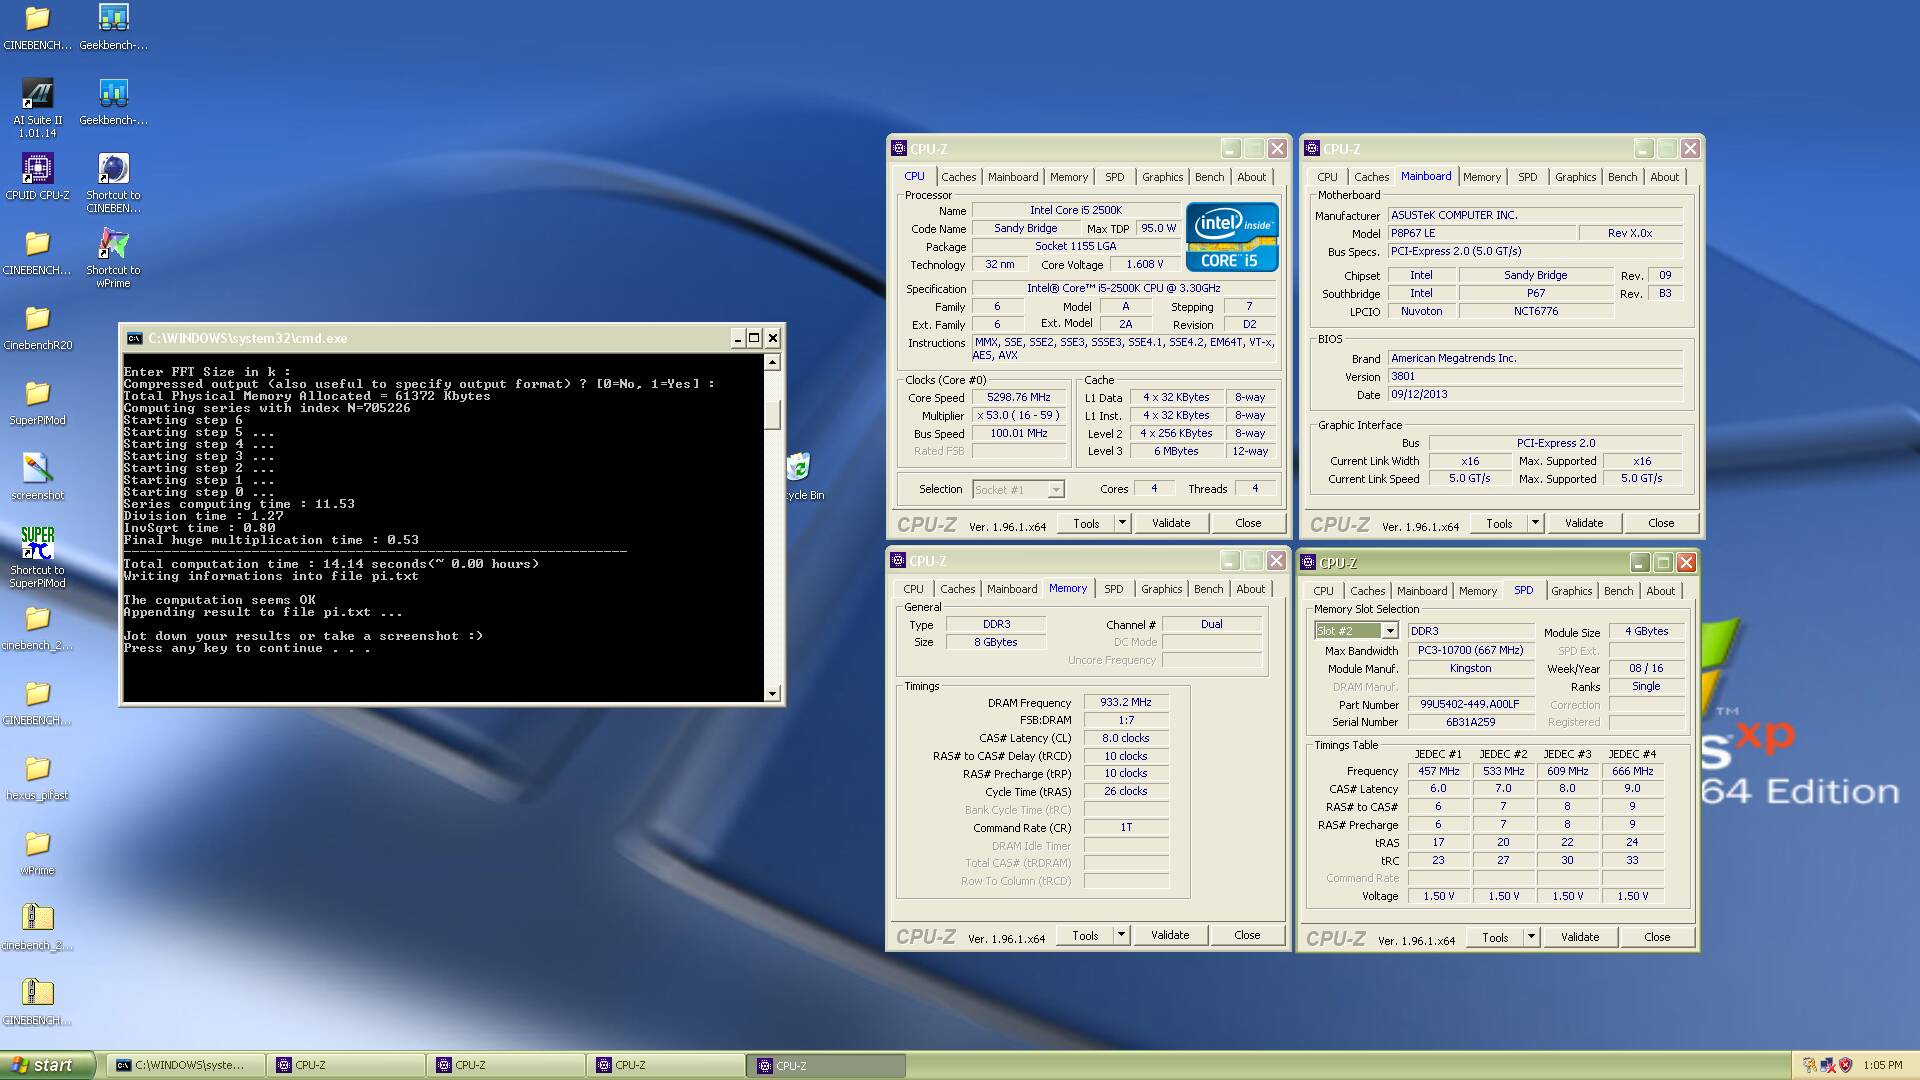Click Validate in the Mainboard window
Viewport: 1920px width, 1080px height.
coord(1584,523)
